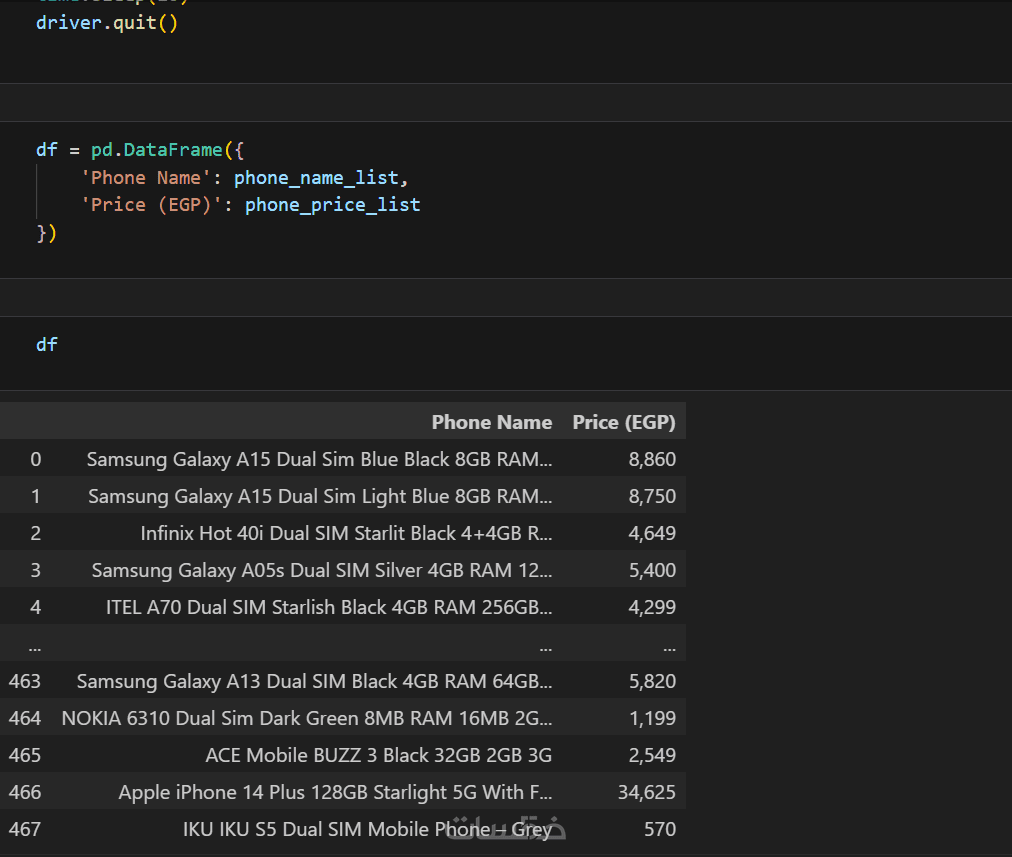This screenshot has height=857, width=1012.
Task: Click the Apple iPhone 14 Plus cell
Action: tap(335, 792)
